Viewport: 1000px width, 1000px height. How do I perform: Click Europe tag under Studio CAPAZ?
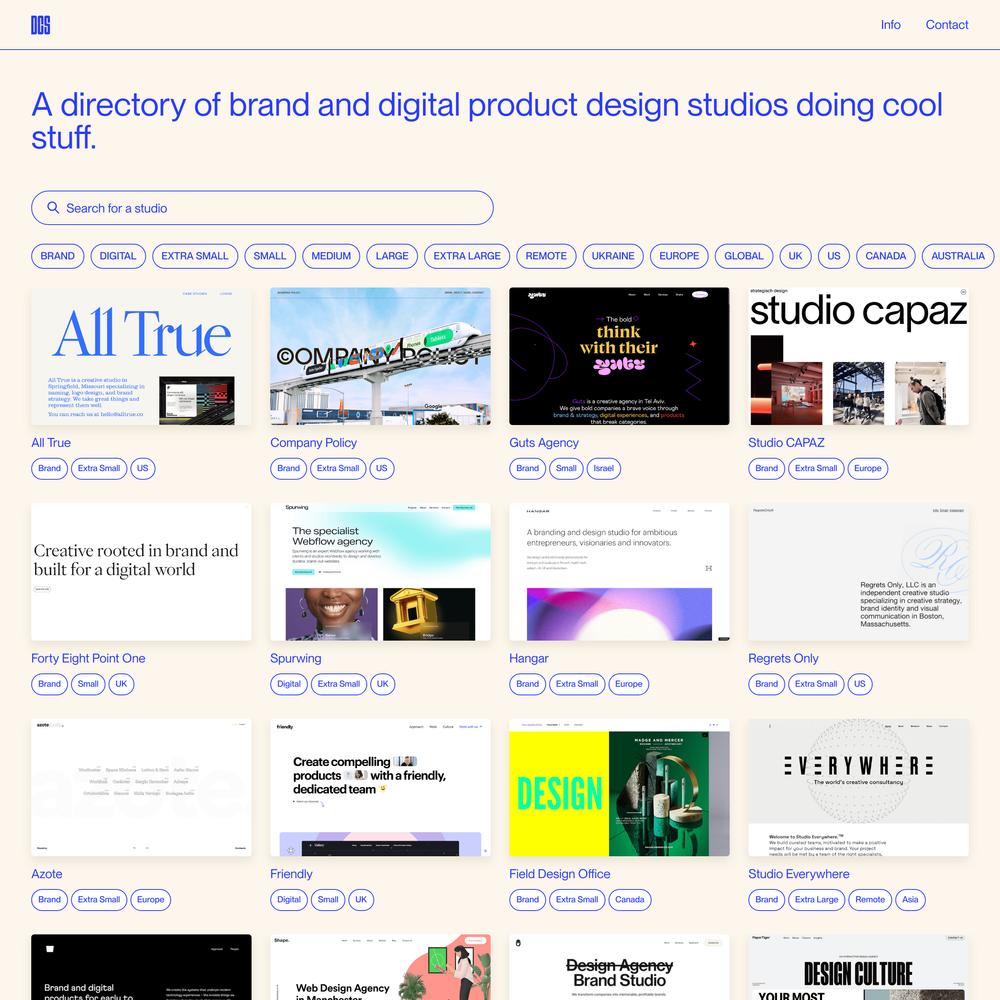[x=867, y=468]
